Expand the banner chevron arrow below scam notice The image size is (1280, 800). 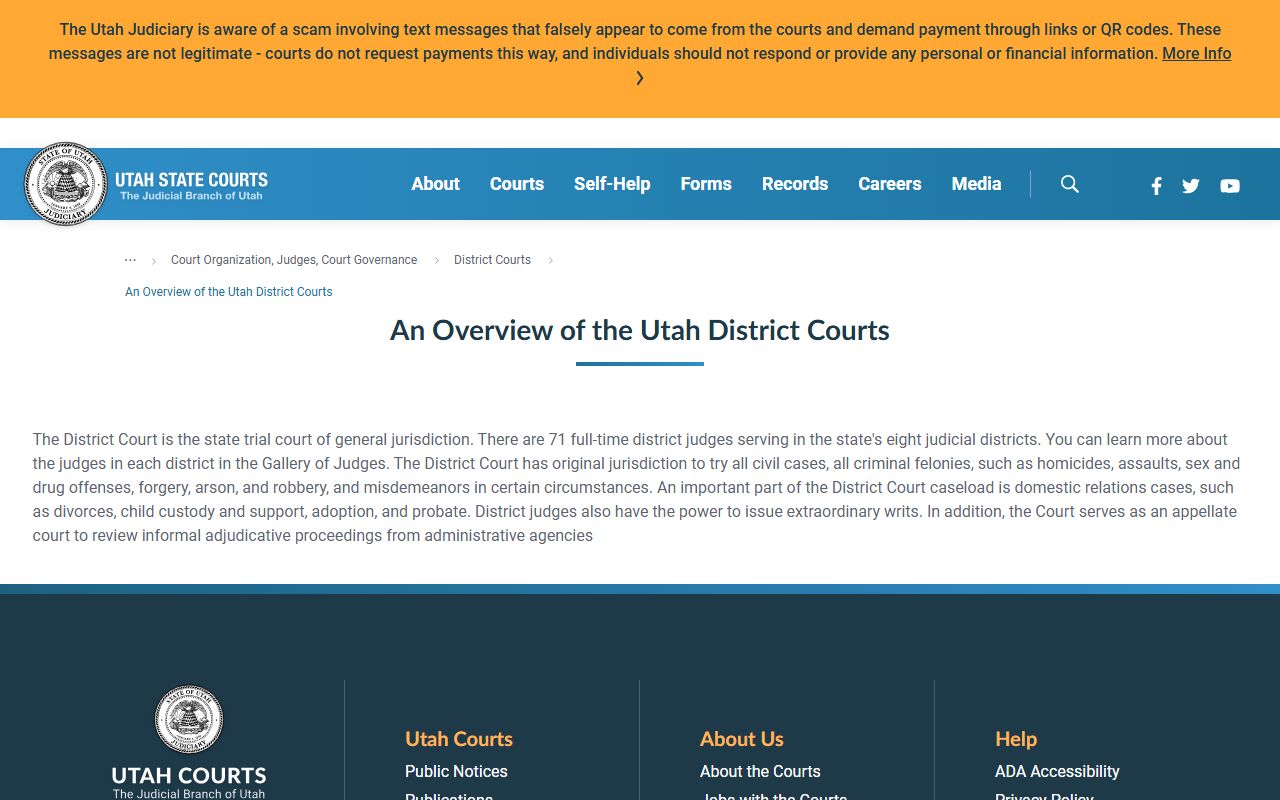point(640,78)
